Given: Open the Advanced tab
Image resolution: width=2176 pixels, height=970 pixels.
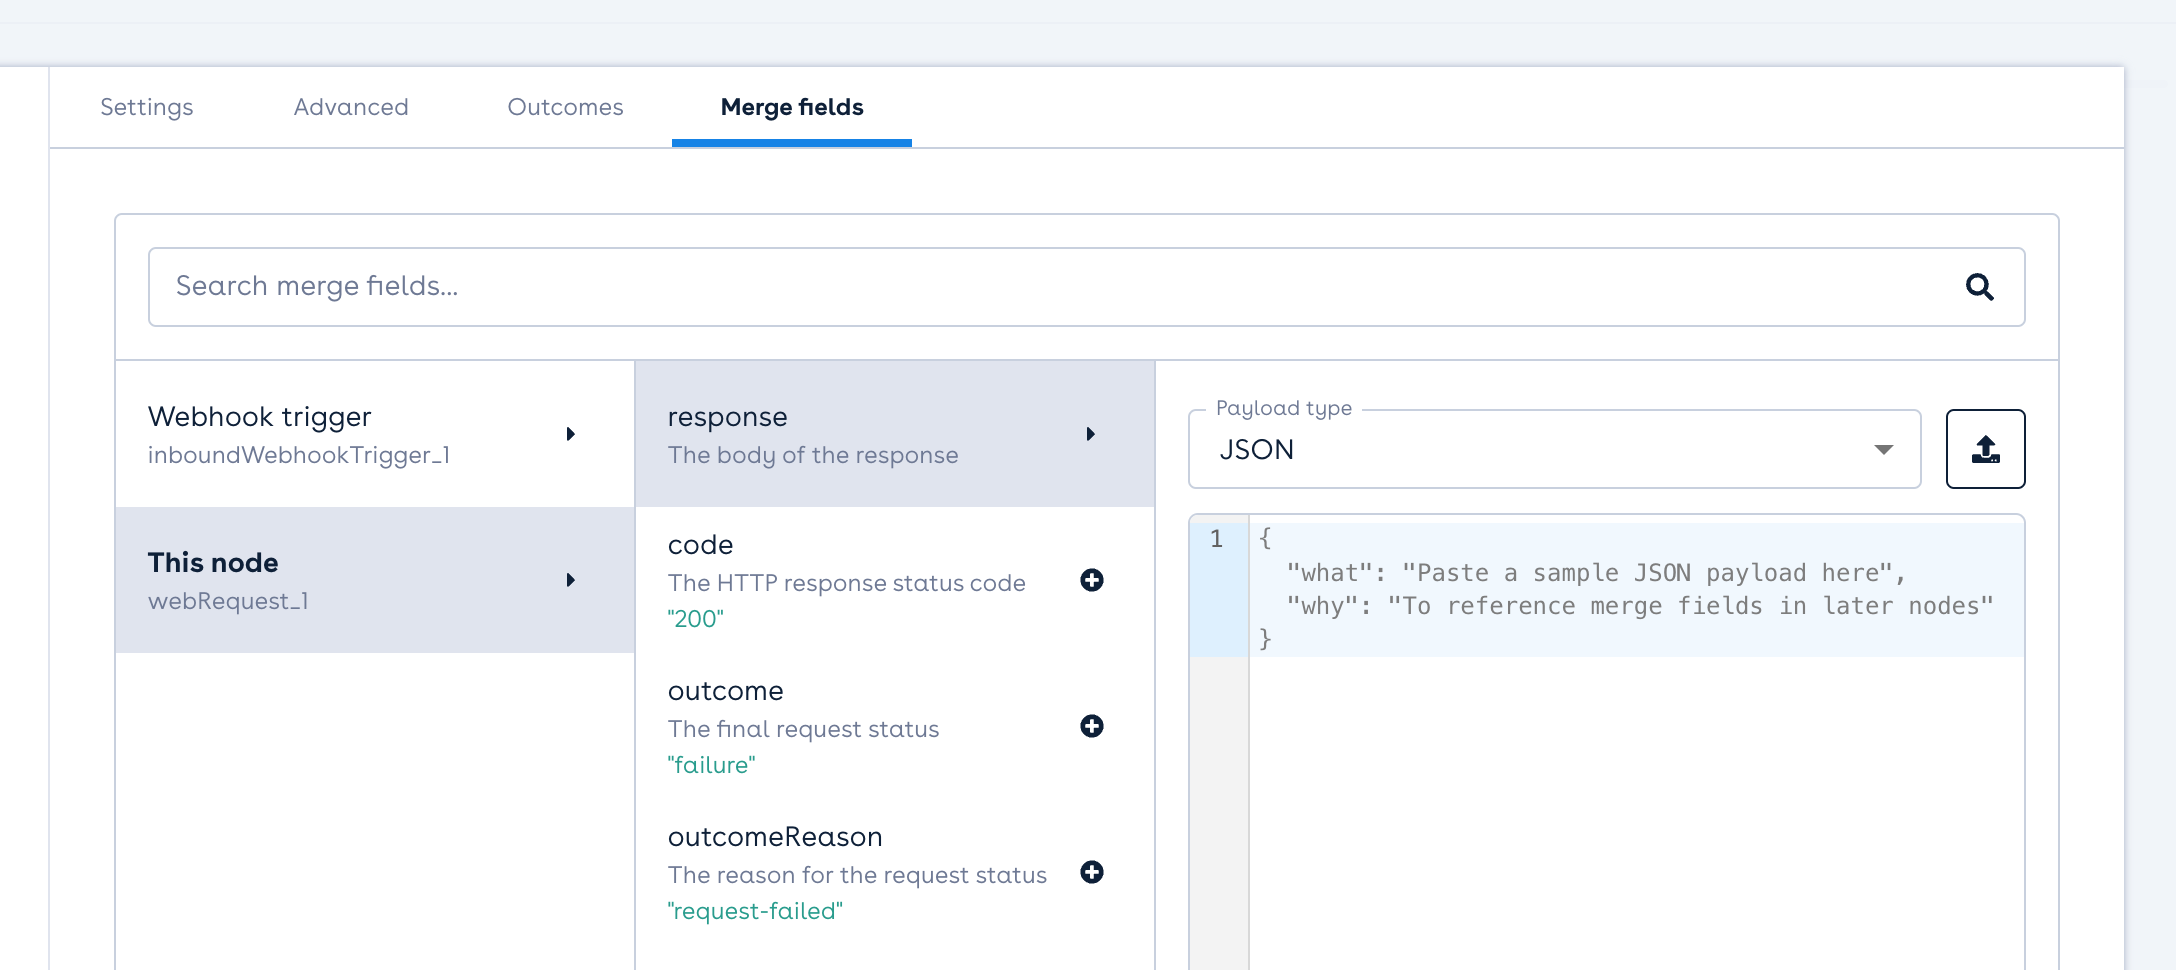Looking at the screenshot, I should click(x=351, y=107).
